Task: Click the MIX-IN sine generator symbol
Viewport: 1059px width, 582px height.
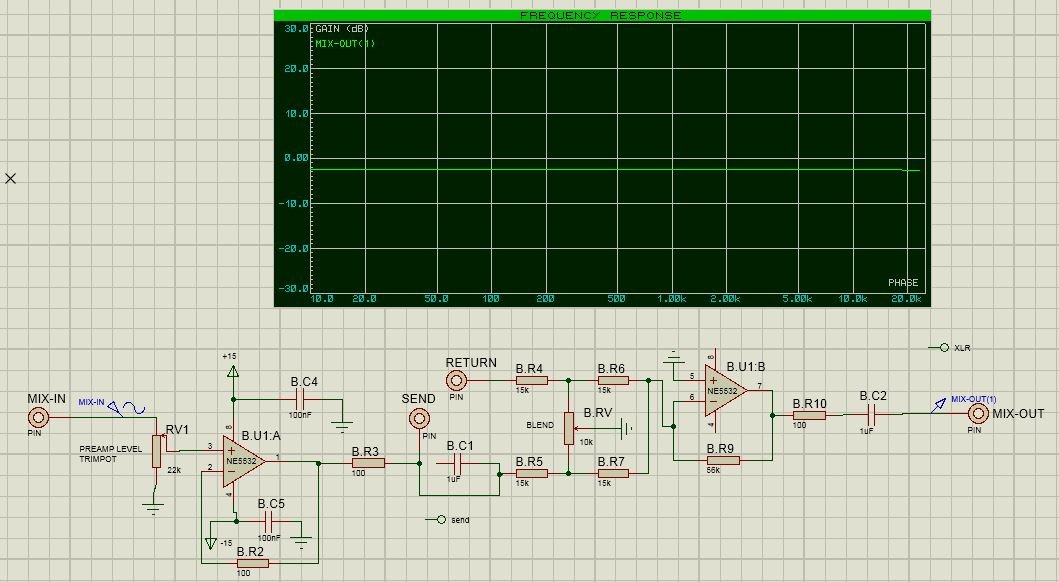Action: 126,408
